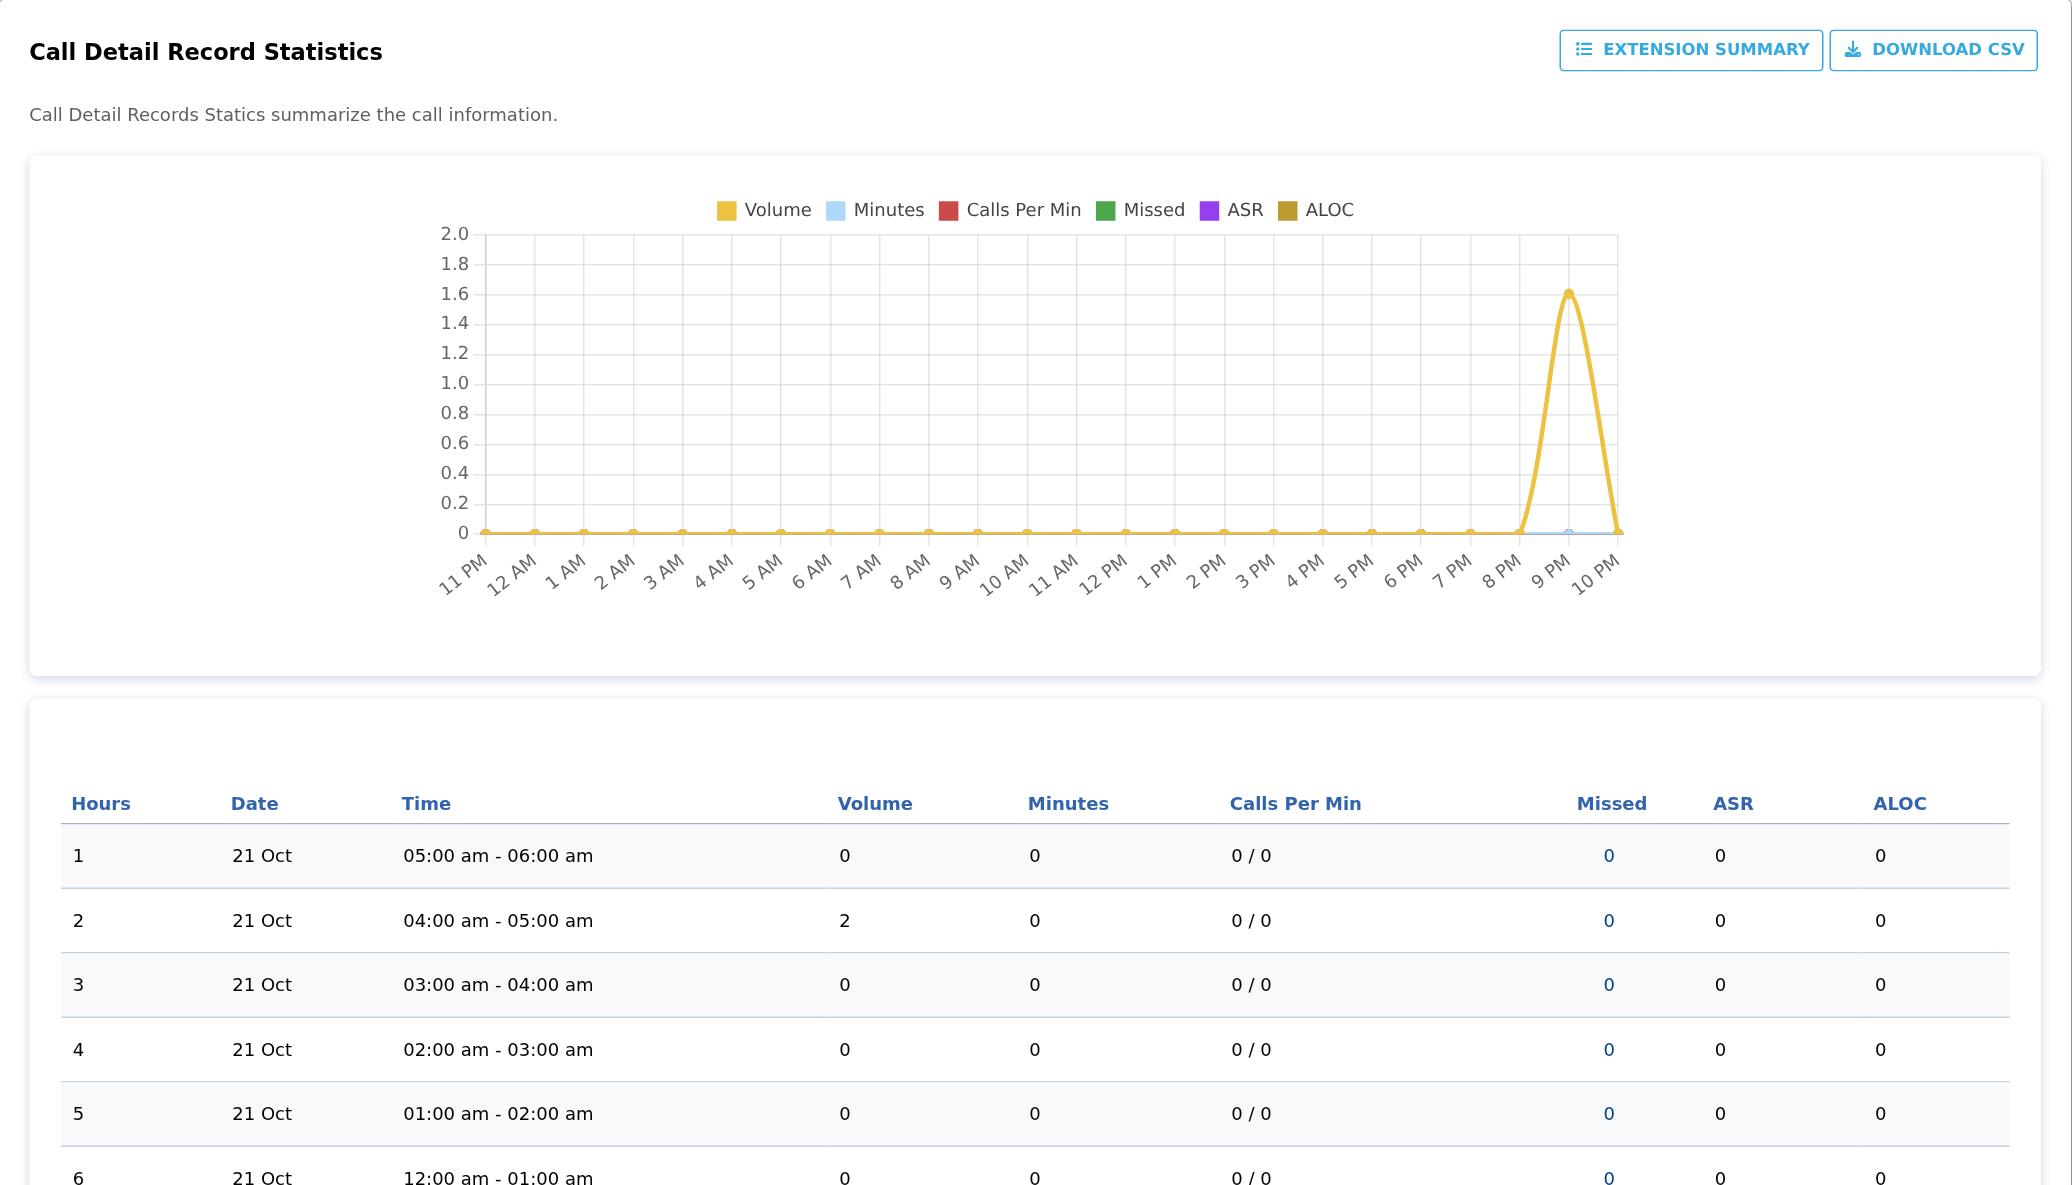The height and width of the screenshot is (1185, 2072).
Task: Click the download icon beside Download CSV
Action: tap(1853, 50)
